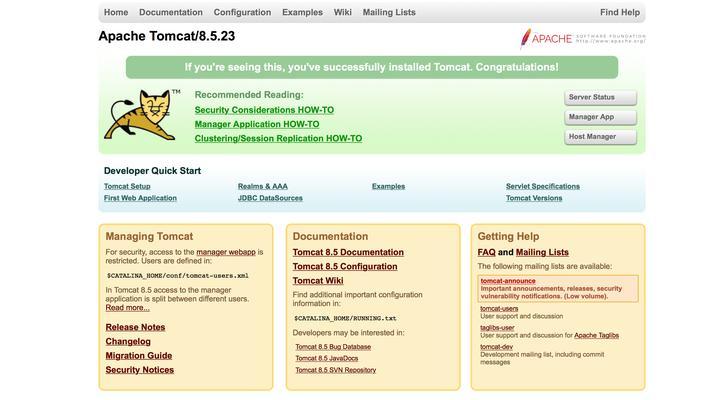
Task: Click the Recommended Reading: label
Action: click(x=249, y=95)
